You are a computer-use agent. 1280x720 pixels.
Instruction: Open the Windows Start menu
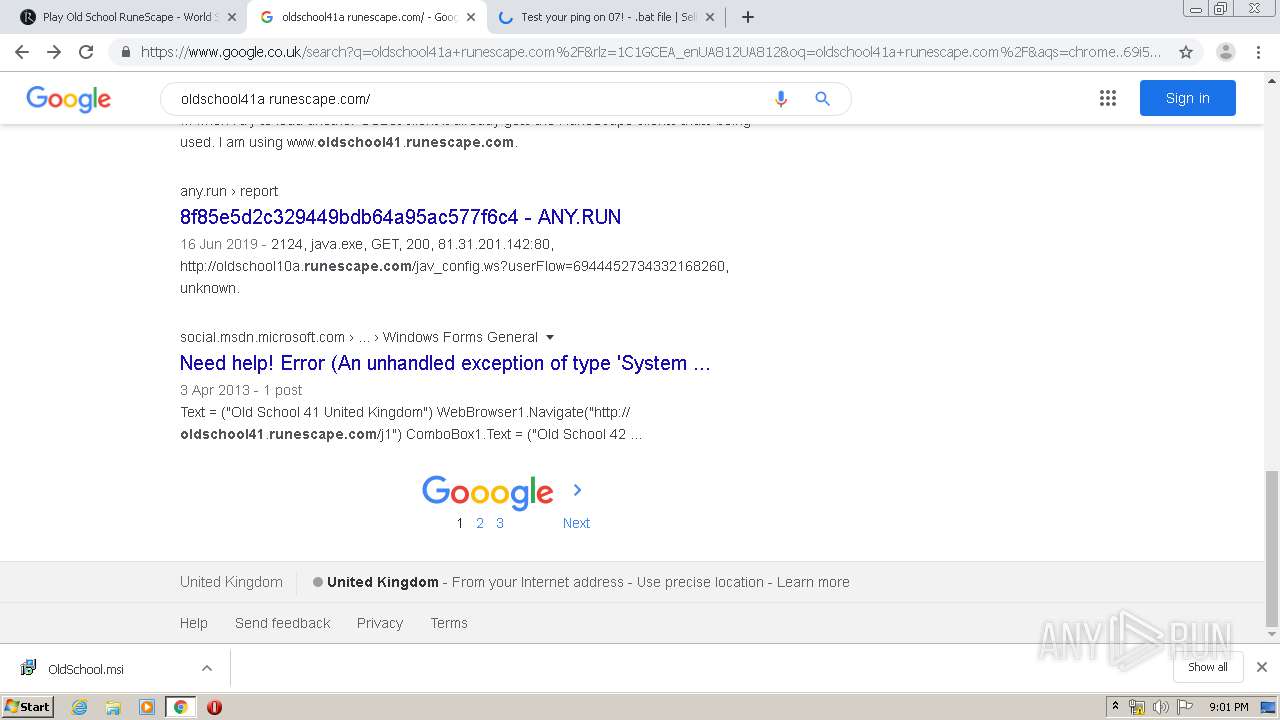click(x=28, y=707)
